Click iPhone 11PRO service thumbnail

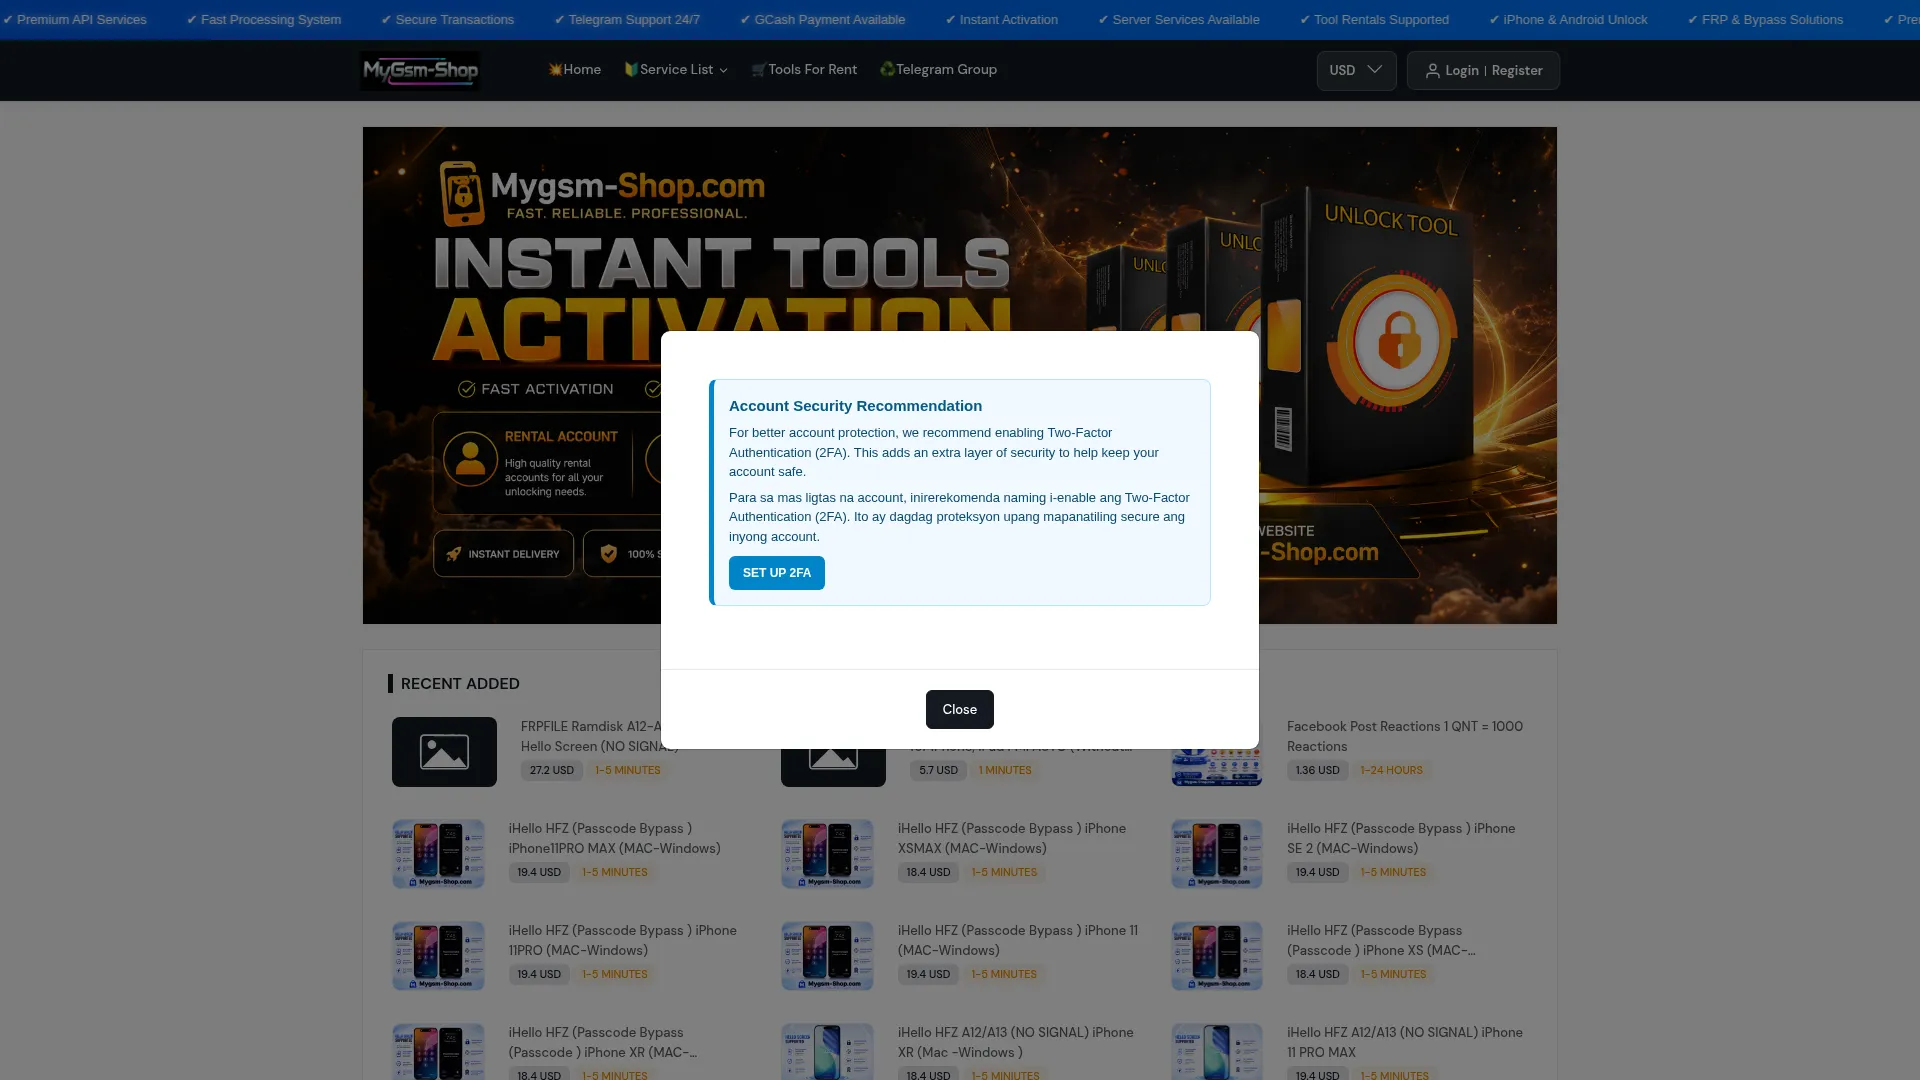click(x=438, y=956)
